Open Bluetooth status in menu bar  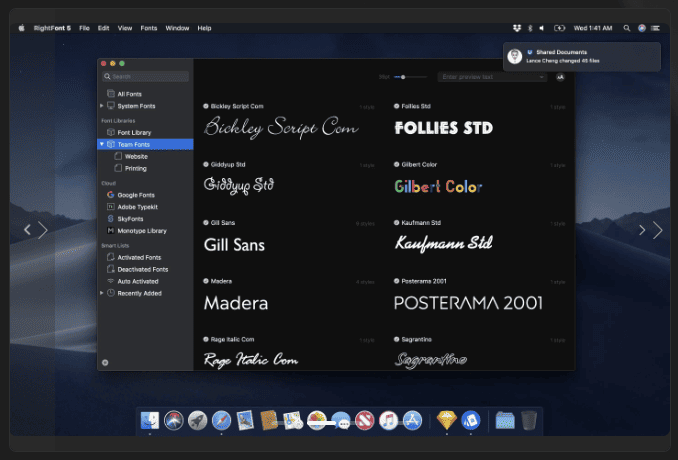(530, 28)
